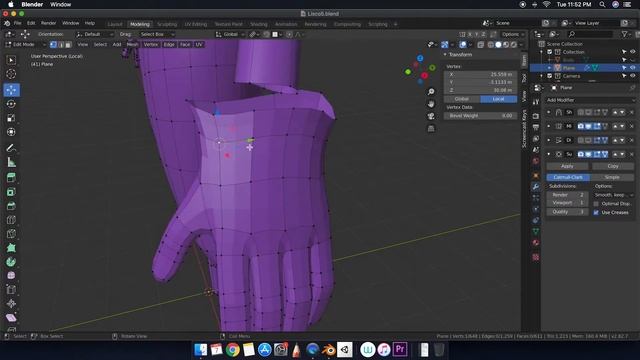Screen dimensions: 640x360
Task: Open the Modifiers wrench tab in properties
Action: [536, 187]
